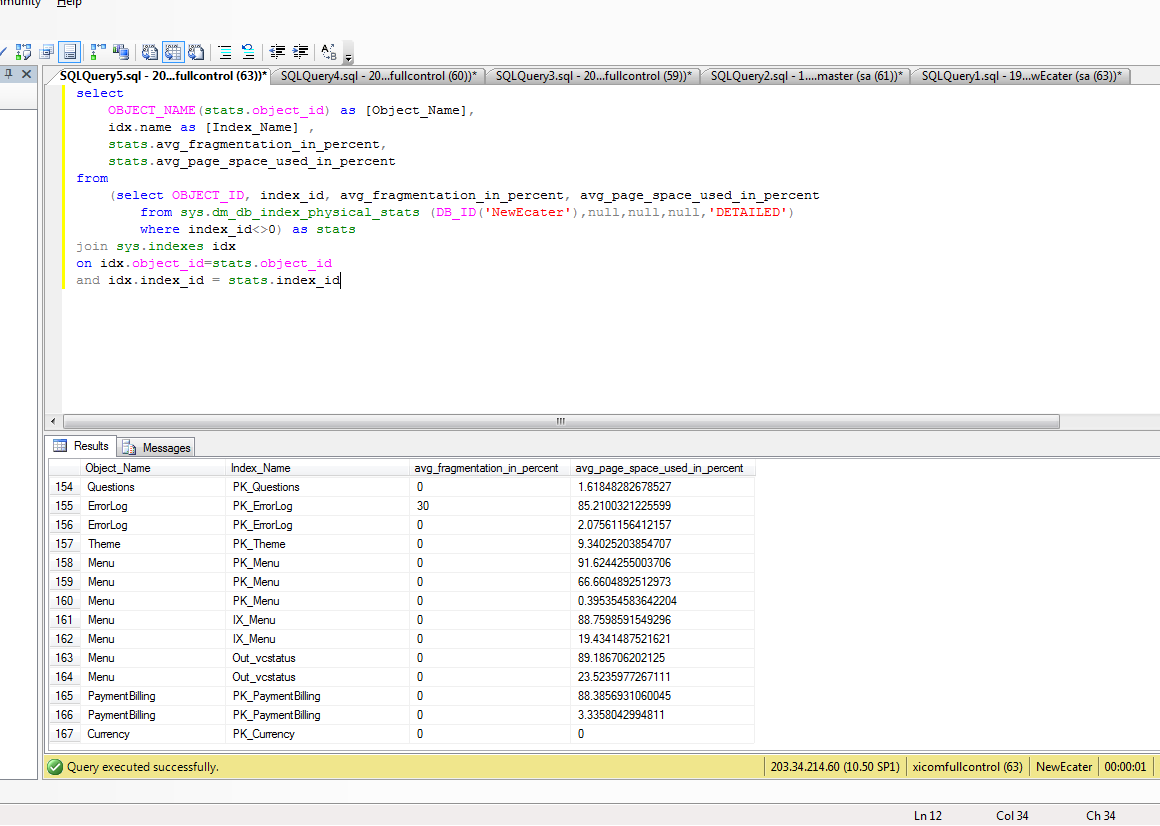Decrease indent using the toolbar icon
Viewport: 1160px width, 826px height.
(x=277, y=52)
